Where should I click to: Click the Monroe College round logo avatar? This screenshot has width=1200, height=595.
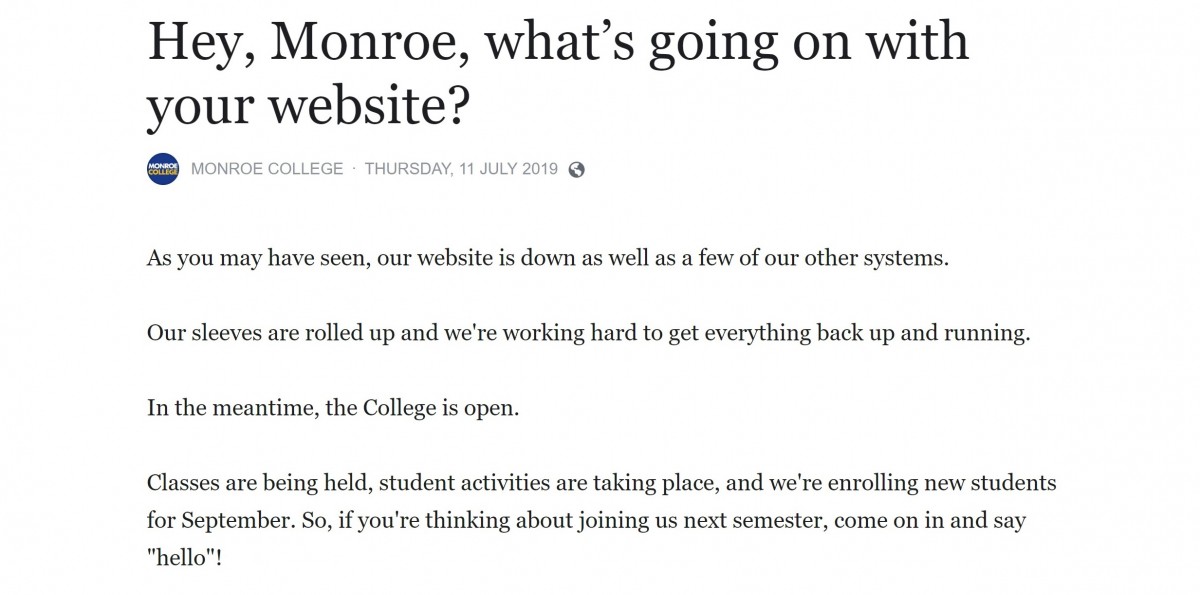pyautogui.click(x=163, y=169)
